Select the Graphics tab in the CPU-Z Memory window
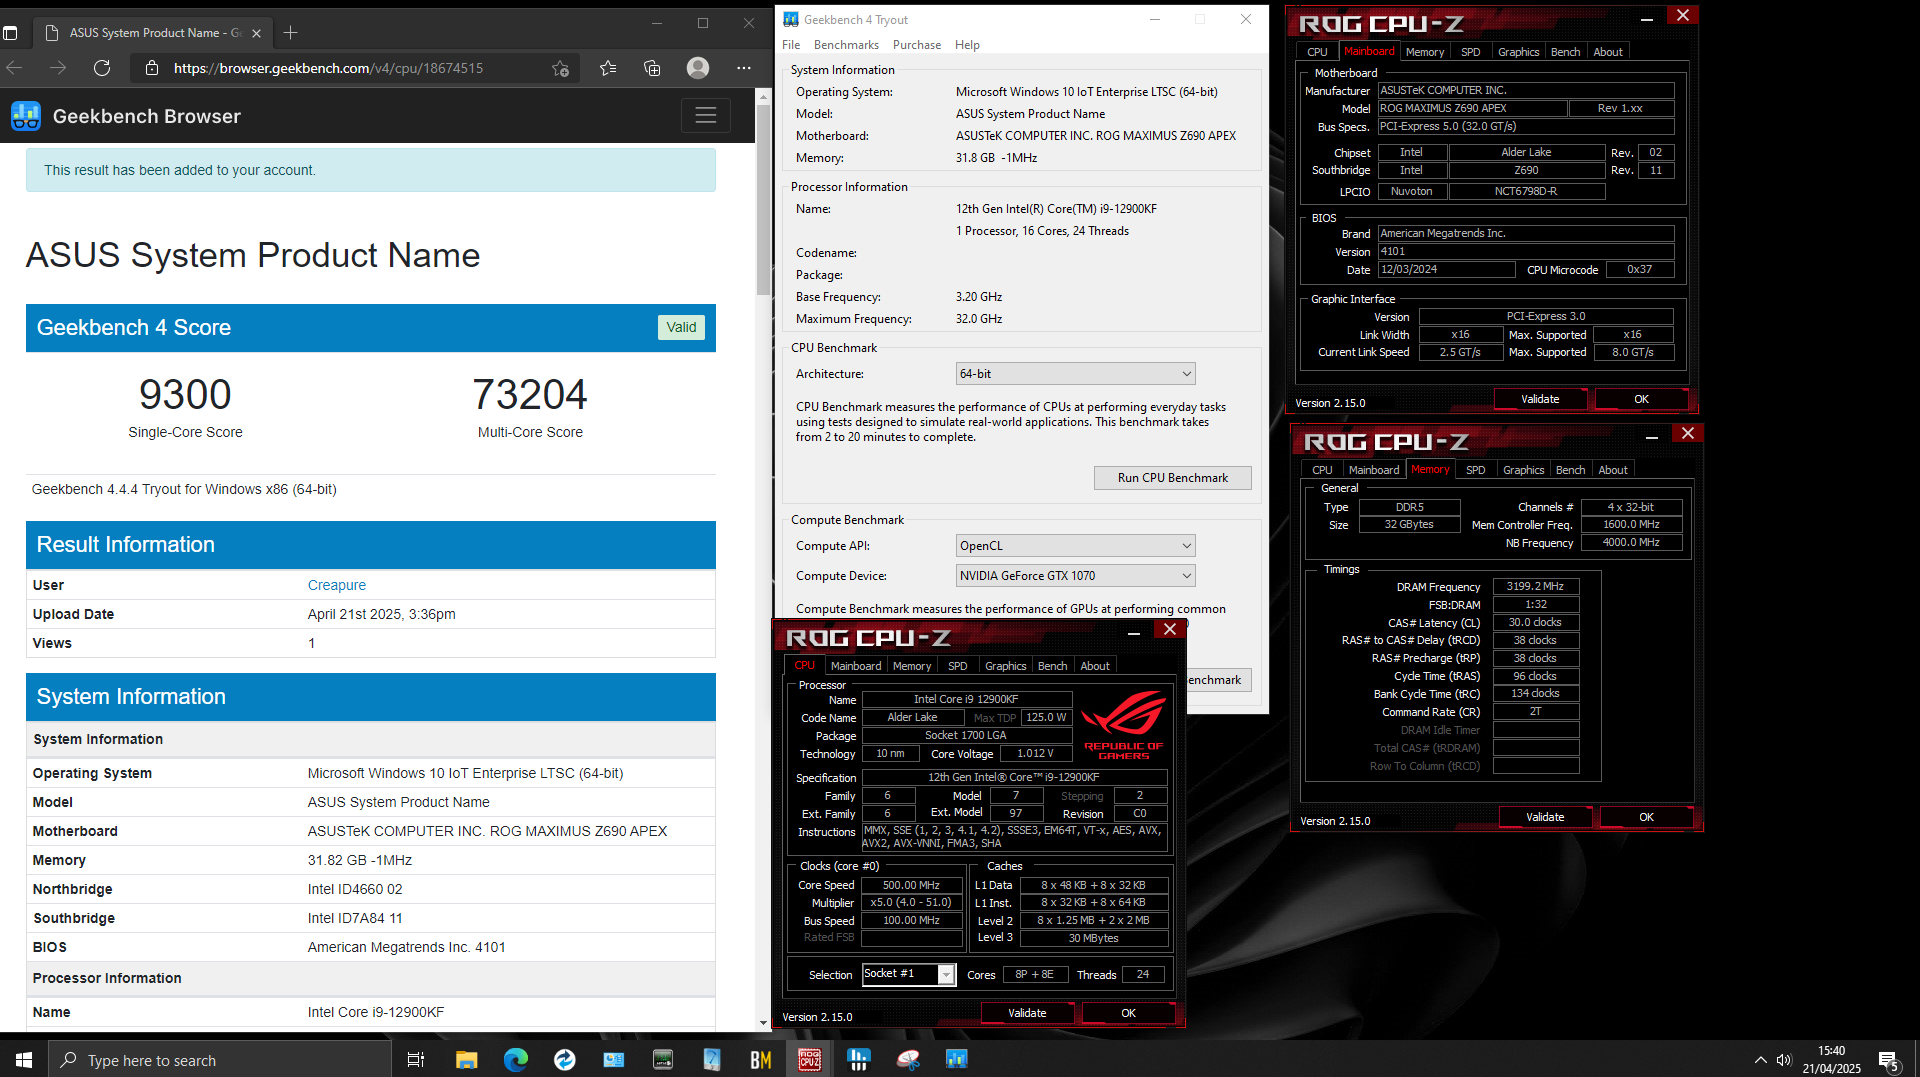 (x=1523, y=470)
